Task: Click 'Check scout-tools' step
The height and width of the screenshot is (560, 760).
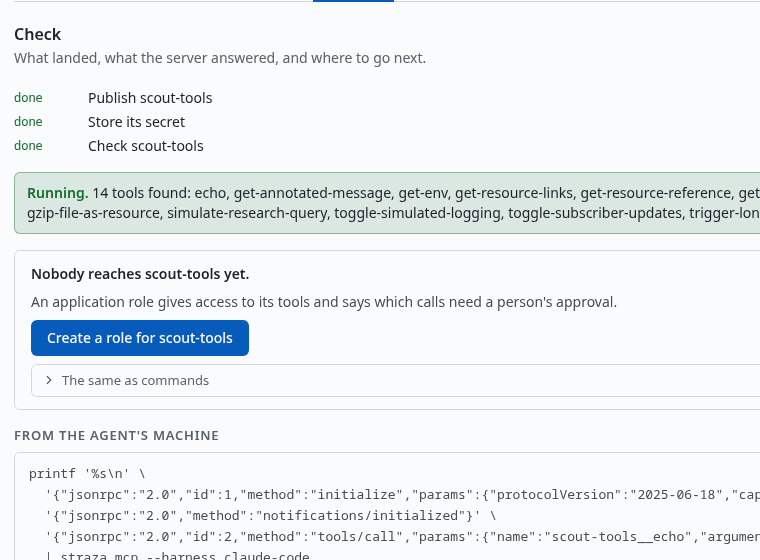Action: tap(146, 146)
